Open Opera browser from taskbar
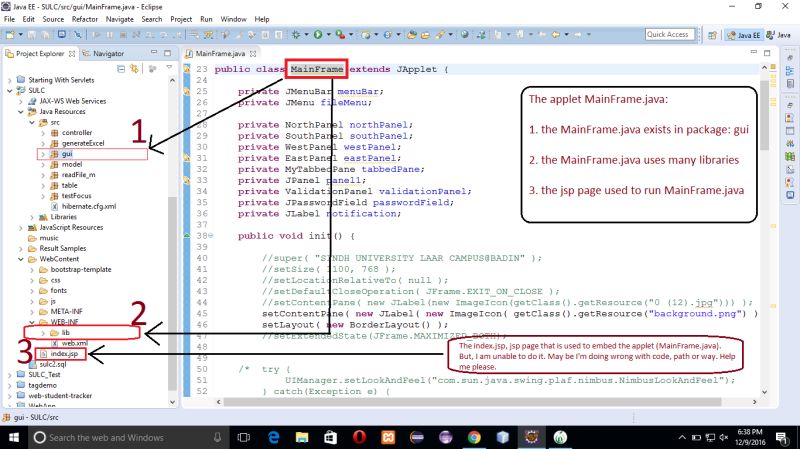 click(x=360, y=437)
